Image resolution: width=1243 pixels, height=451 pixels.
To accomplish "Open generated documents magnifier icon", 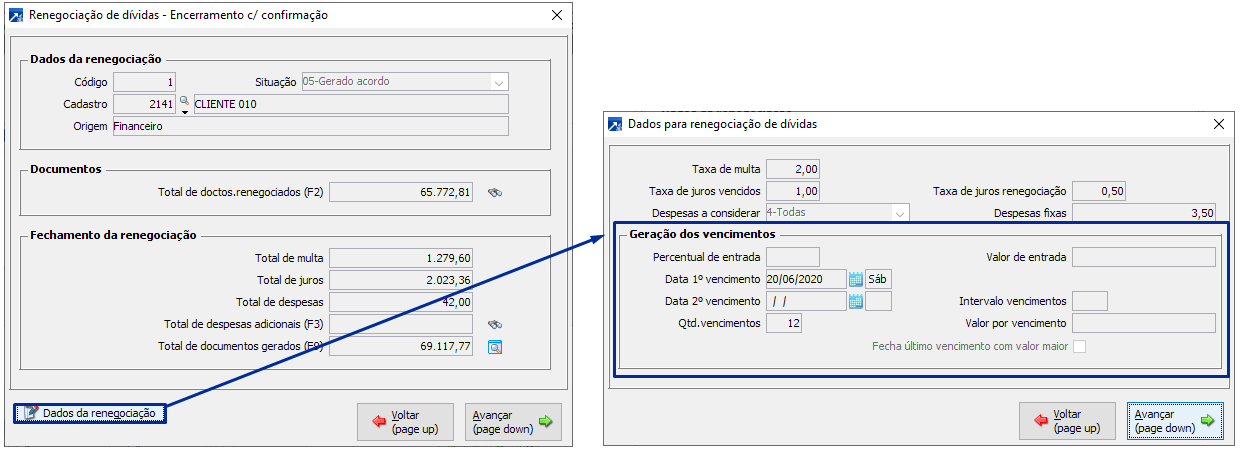I will click(494, 347).
